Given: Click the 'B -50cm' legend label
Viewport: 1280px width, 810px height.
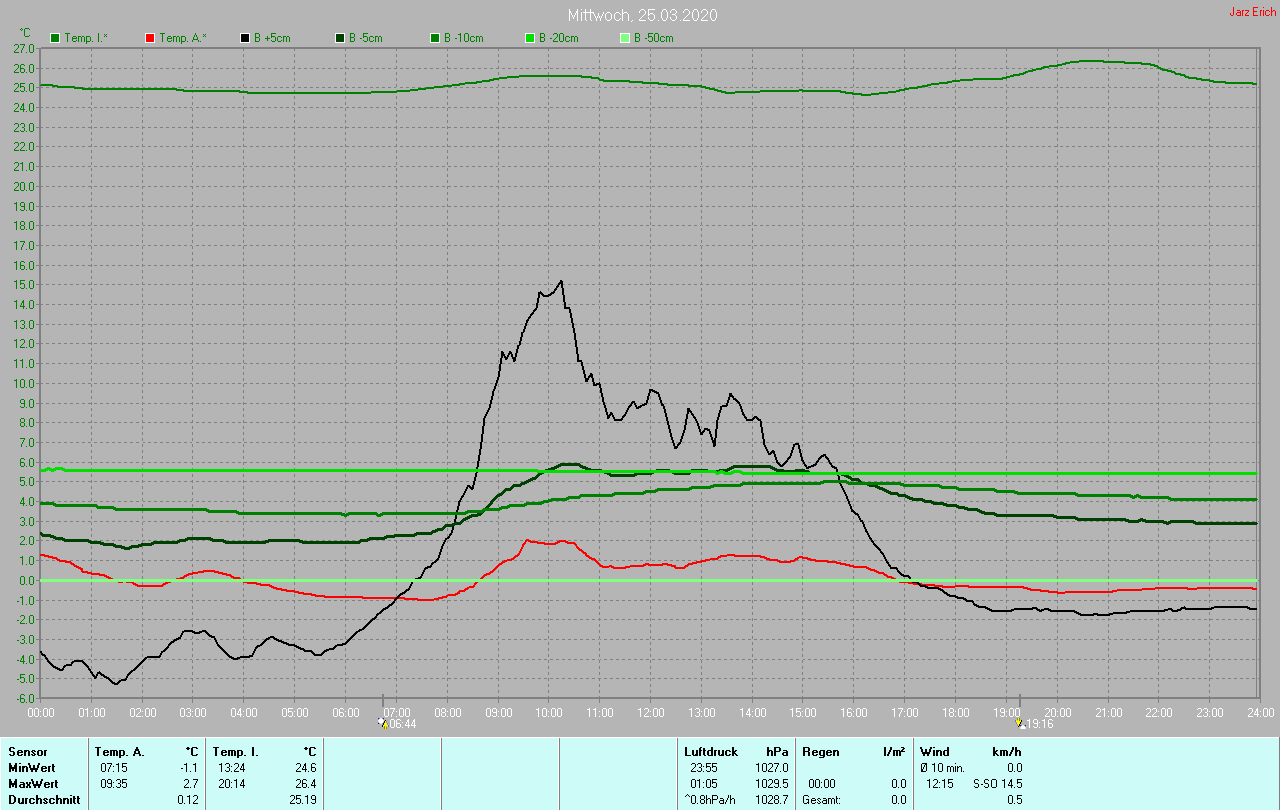Looking at the screenshot, I should [x=654, y=38].
